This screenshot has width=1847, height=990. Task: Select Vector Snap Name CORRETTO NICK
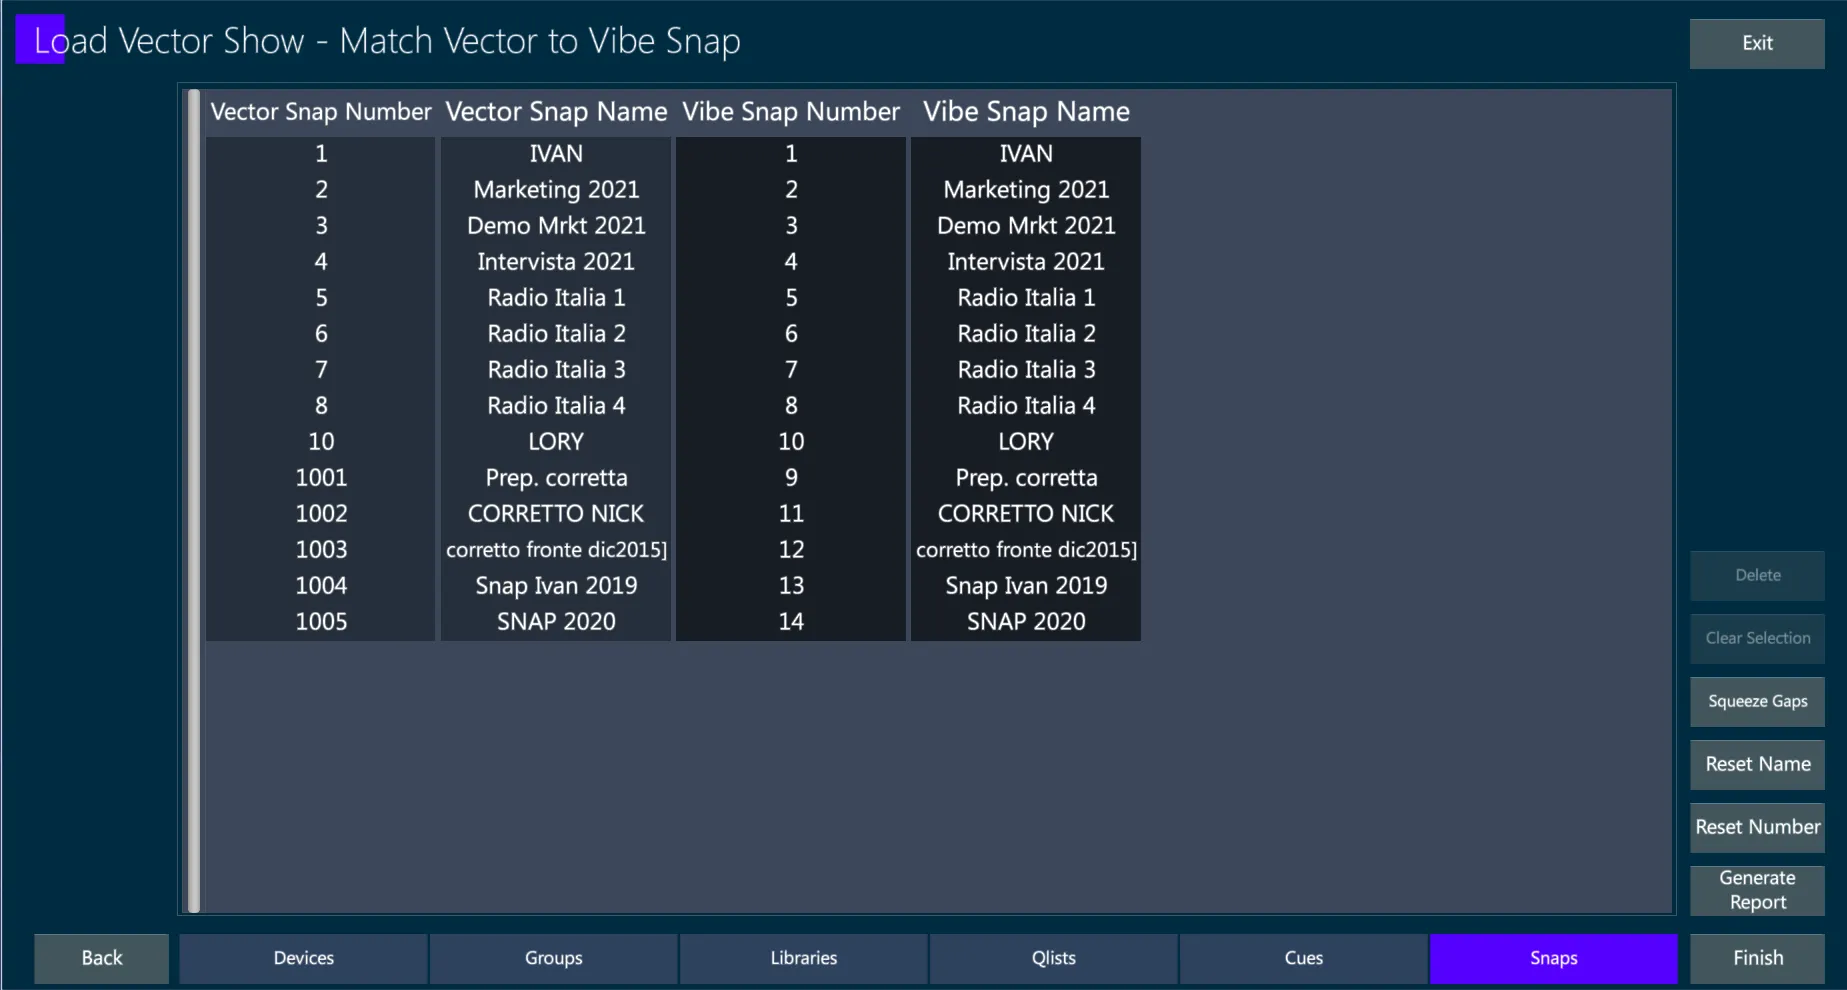point(556,514)
